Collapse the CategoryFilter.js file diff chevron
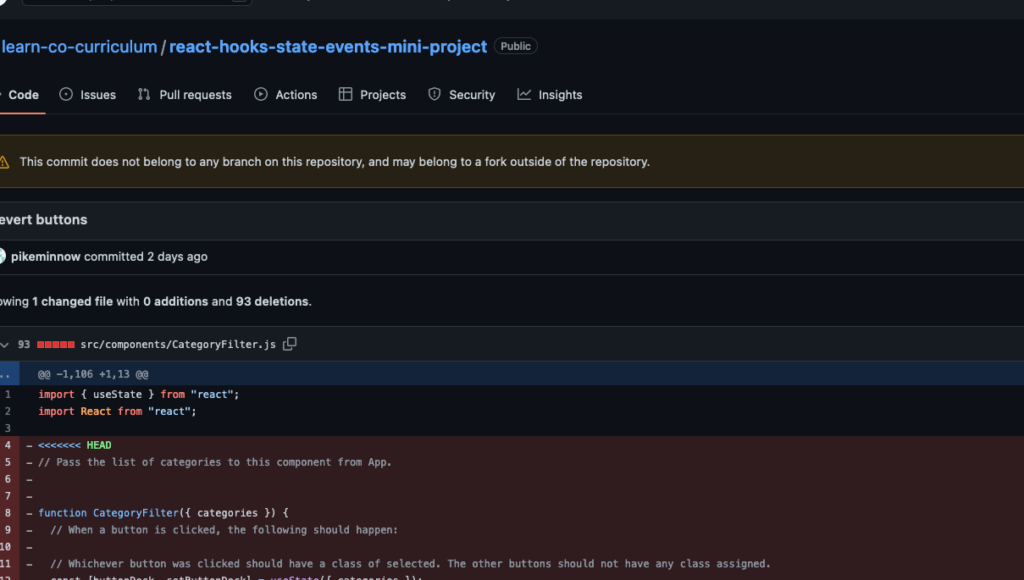Screen dimensions: 1024x580 [x=5, y=344]
